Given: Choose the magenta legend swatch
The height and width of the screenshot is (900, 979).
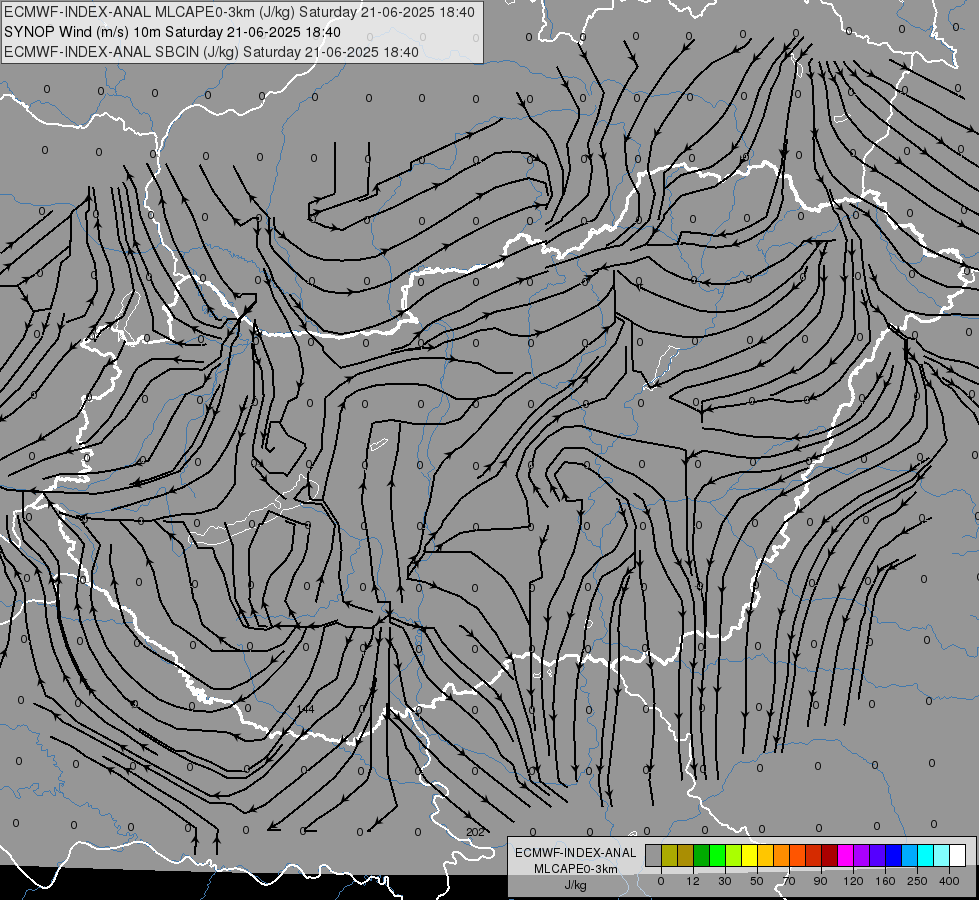Looking at the screenshot, I should pos(846,855).
